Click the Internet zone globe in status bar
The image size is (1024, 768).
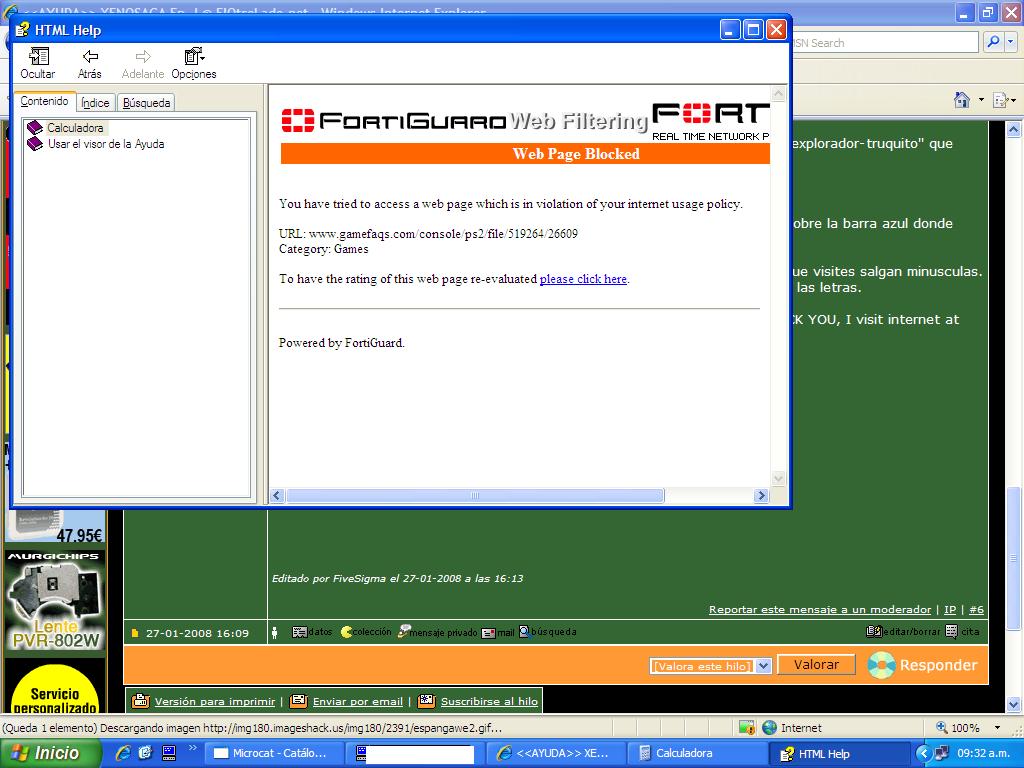769,728
